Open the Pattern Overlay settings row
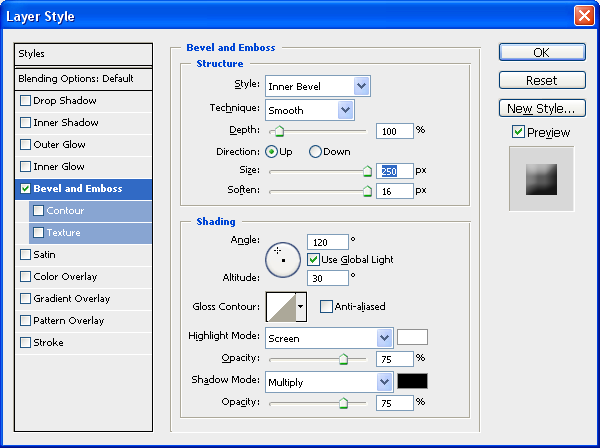Viewport: 600px width, 448px height. click(x=83, y=321)
